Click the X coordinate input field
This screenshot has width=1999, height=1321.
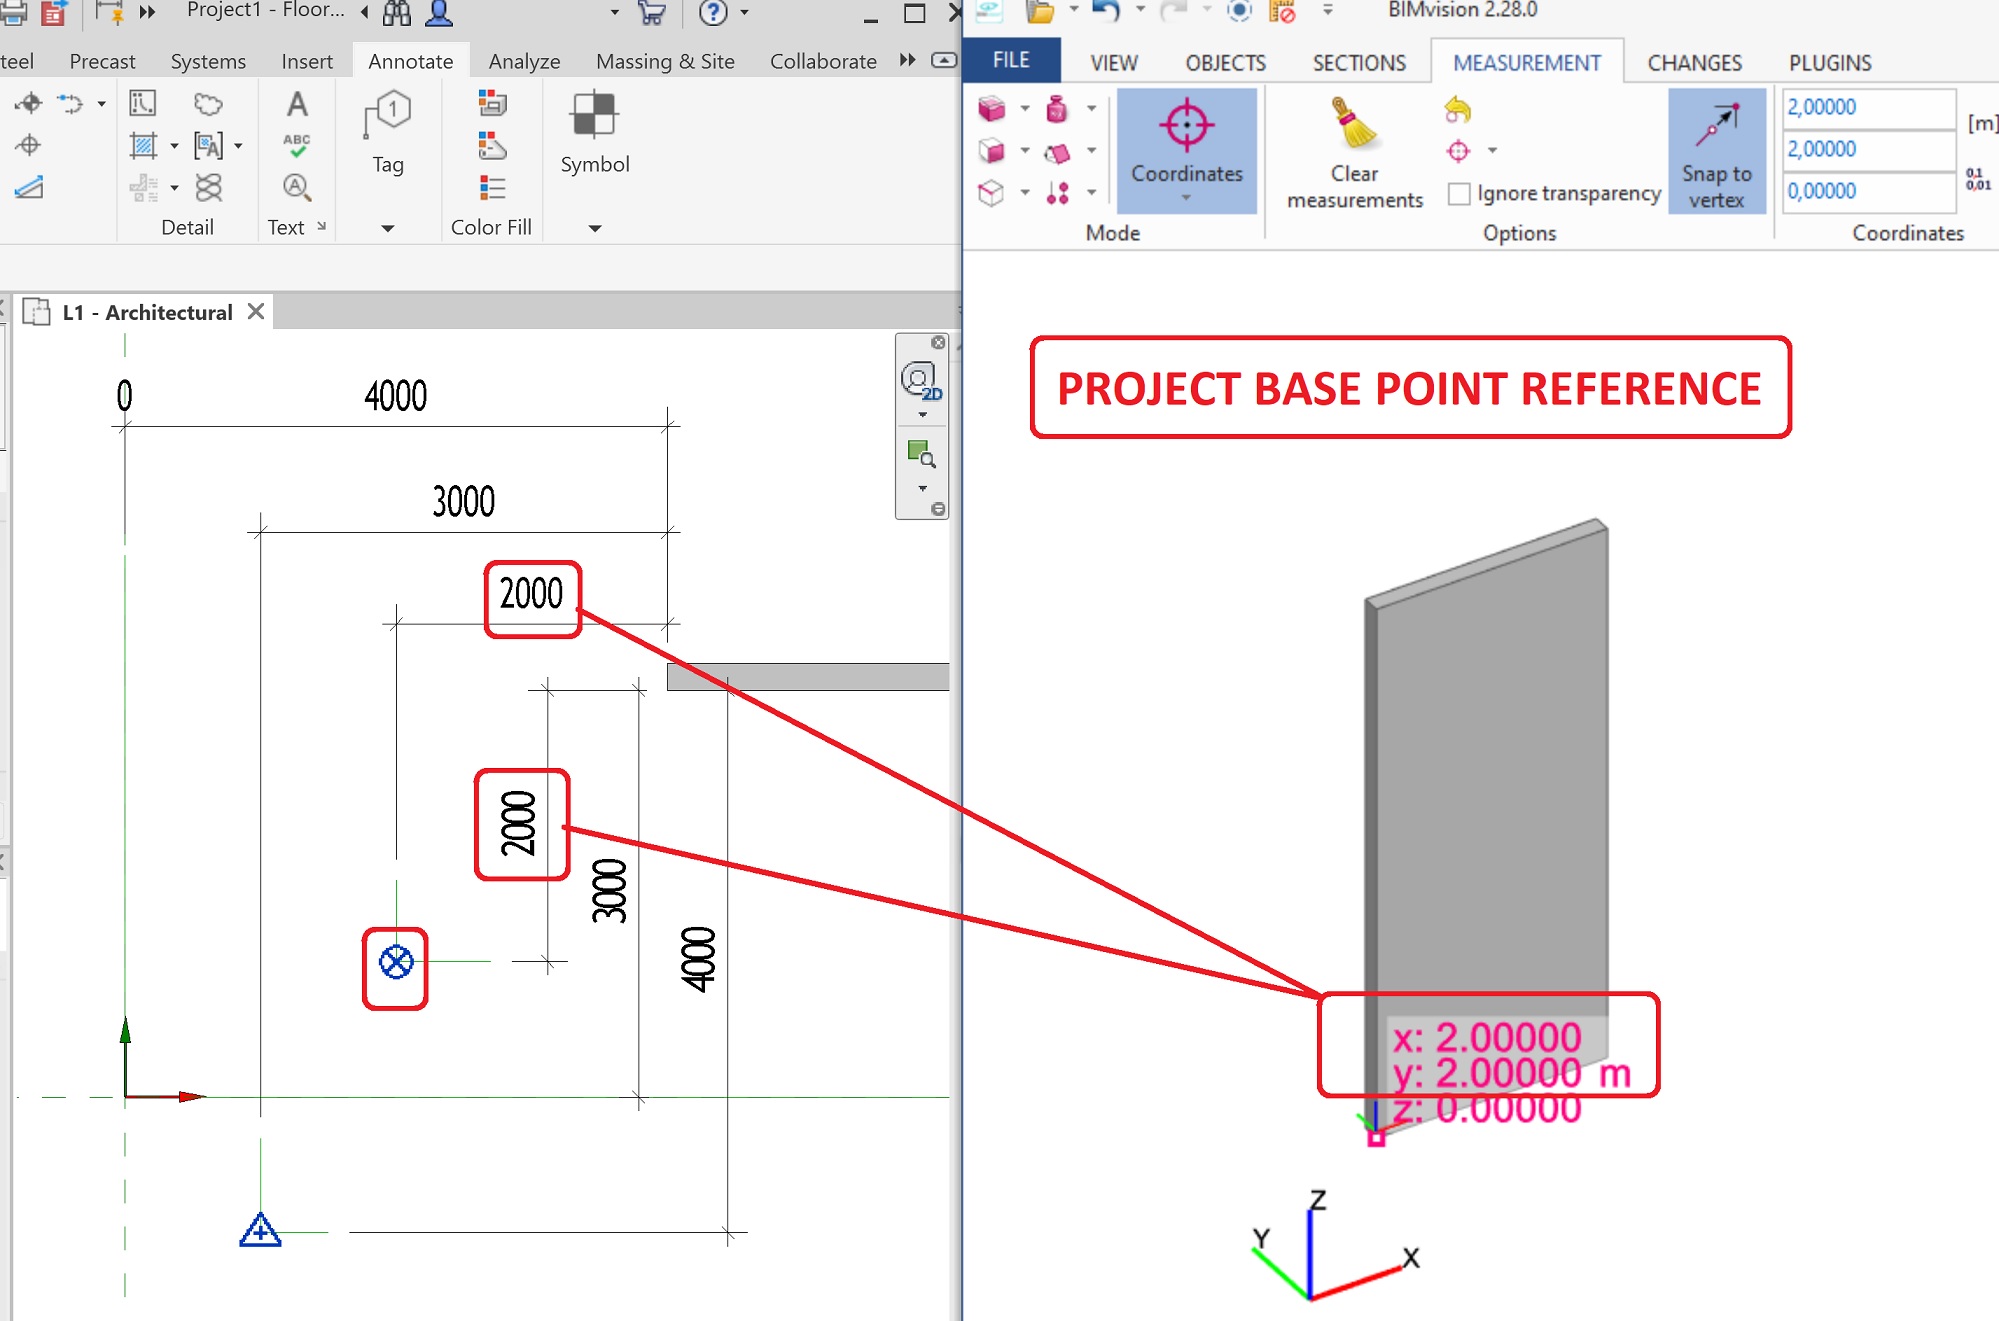tap(1866, 107)
